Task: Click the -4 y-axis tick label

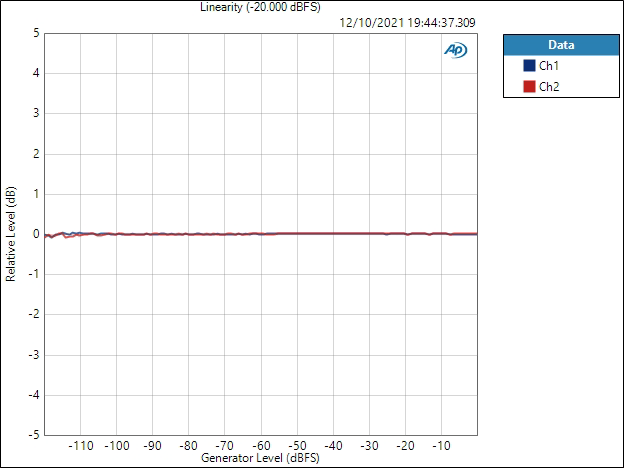Action: [x=34, y=395]
